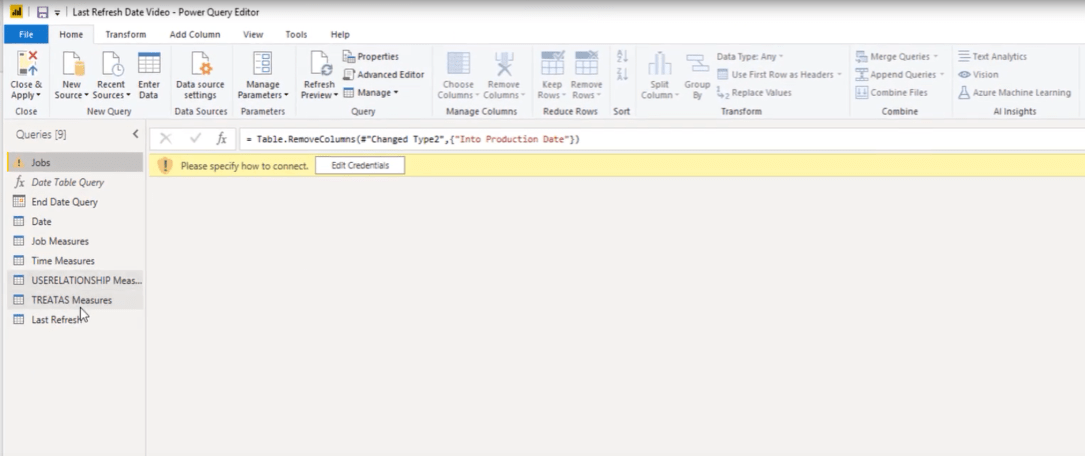Open Text Analytics
This screenshot has width=1085, height=456.
992,57
